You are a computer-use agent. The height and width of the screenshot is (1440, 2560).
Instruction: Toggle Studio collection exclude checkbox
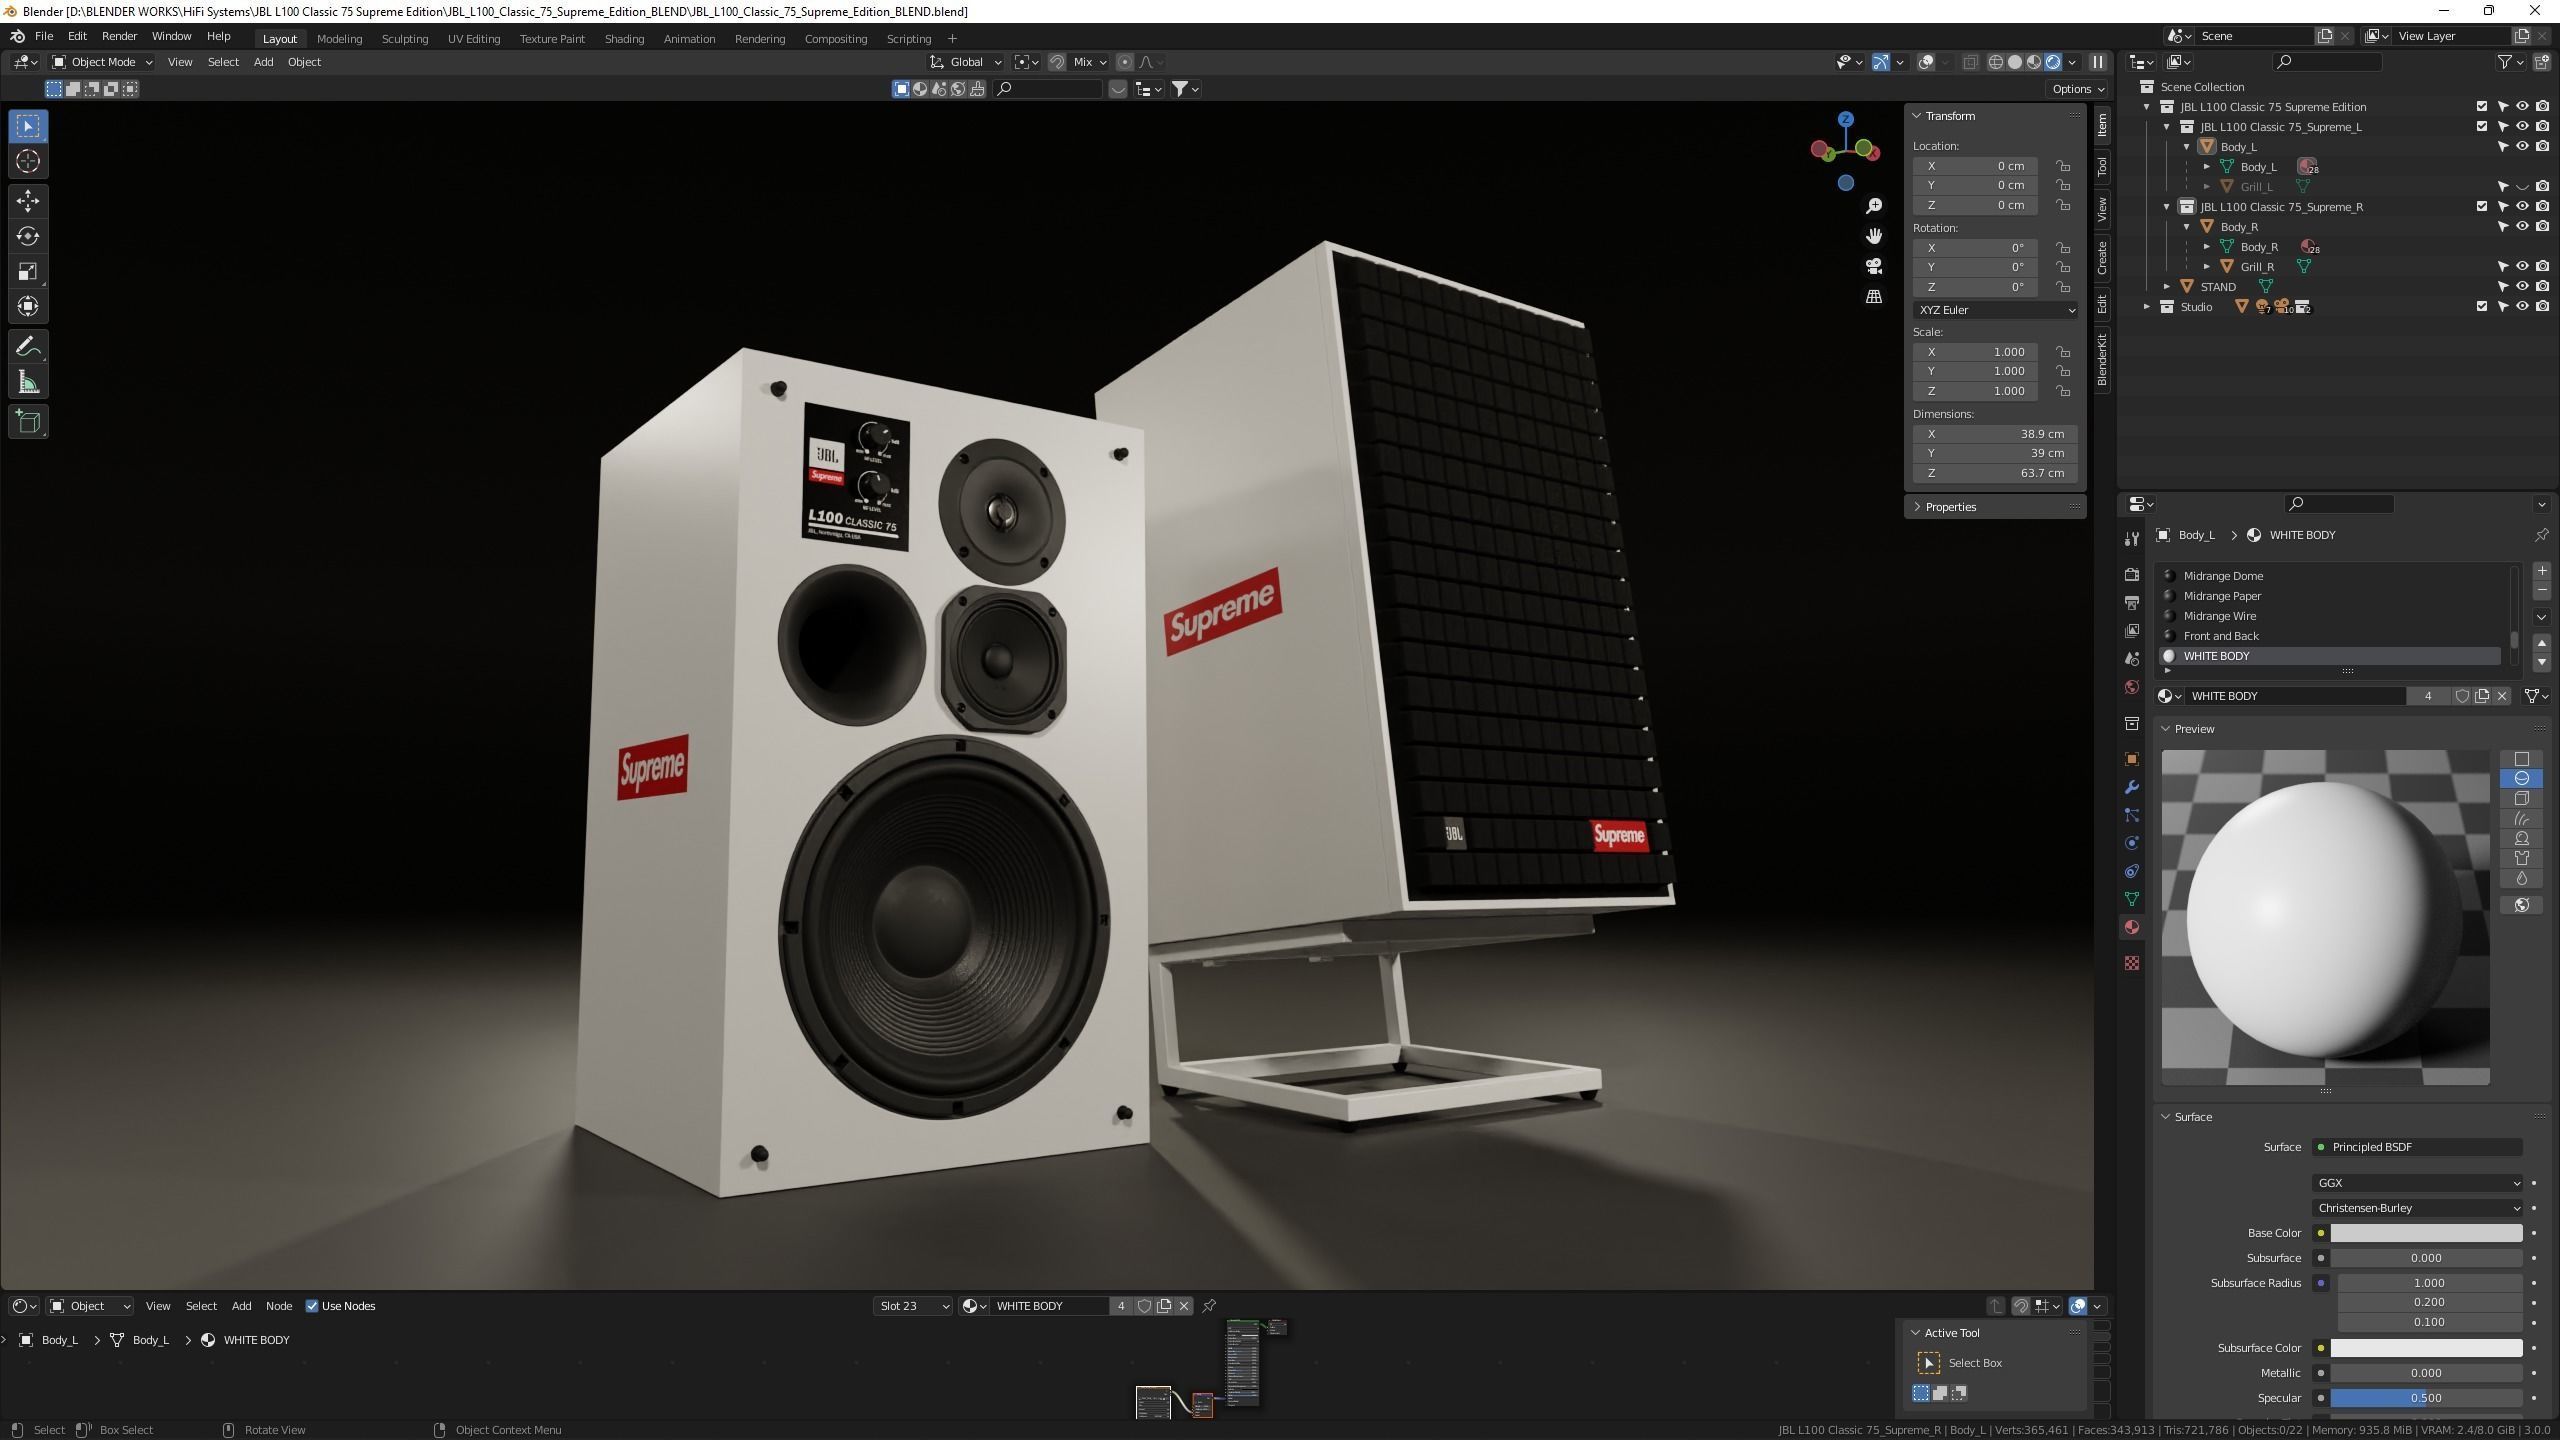coord(2482,307)
